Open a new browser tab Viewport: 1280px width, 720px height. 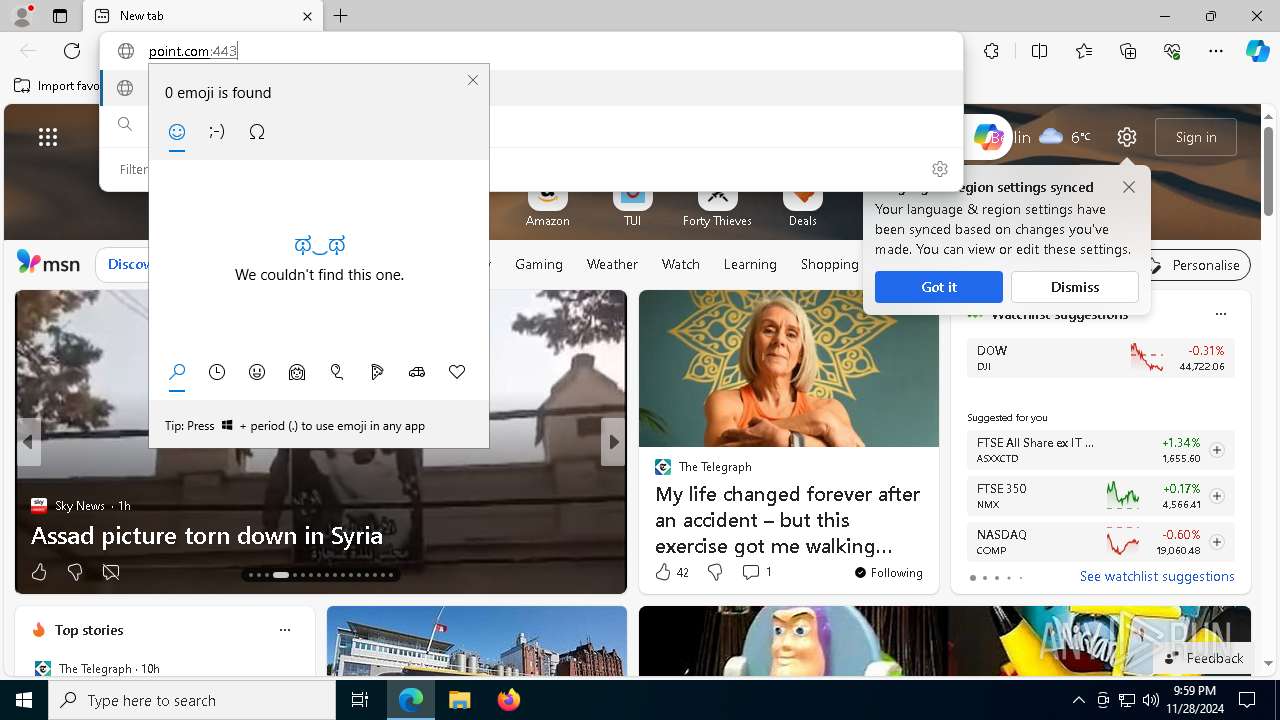(x=340, y=16)
